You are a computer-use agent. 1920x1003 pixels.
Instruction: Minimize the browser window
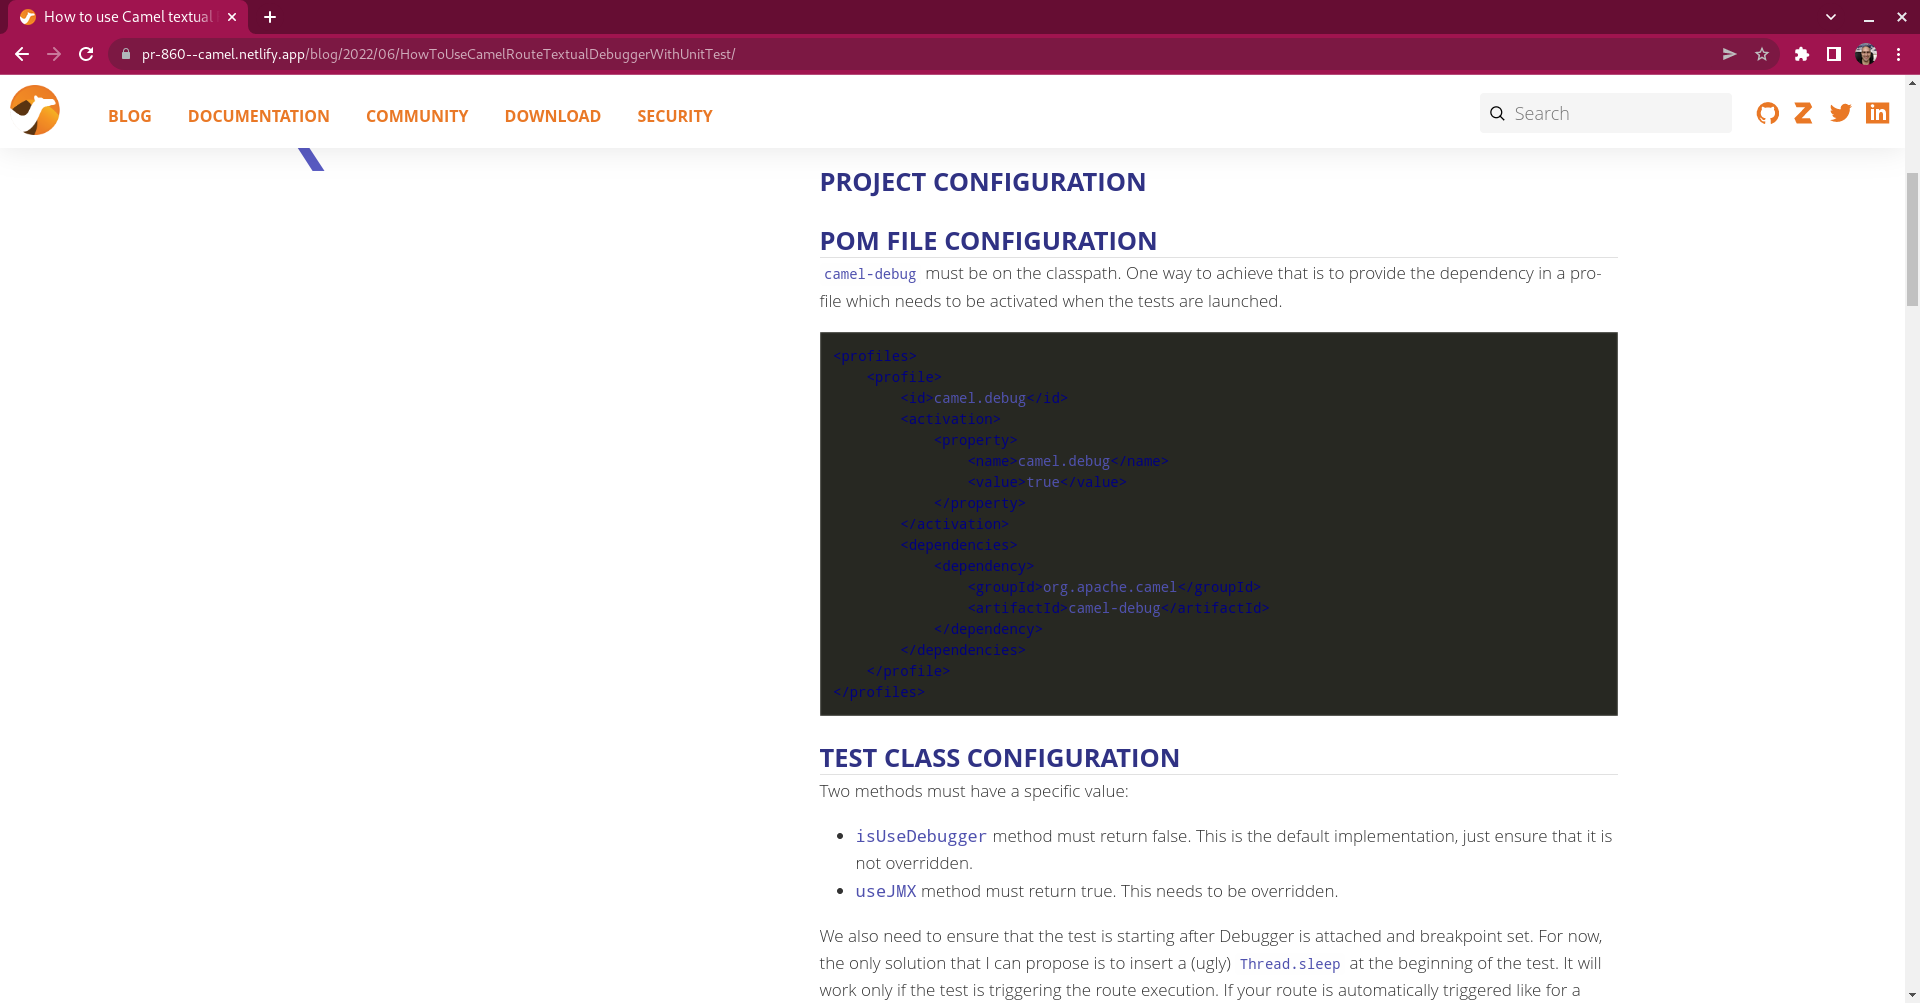point(1868,17)
